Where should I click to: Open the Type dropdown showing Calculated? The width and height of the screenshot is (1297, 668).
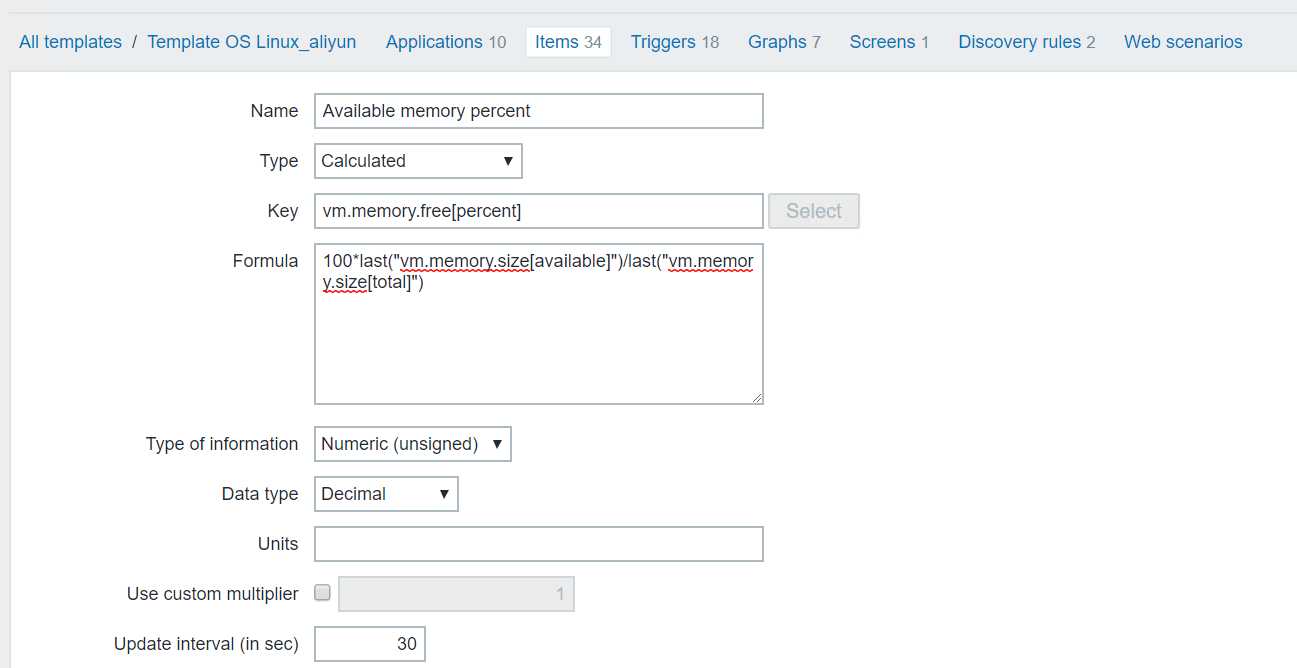point(418,161)
